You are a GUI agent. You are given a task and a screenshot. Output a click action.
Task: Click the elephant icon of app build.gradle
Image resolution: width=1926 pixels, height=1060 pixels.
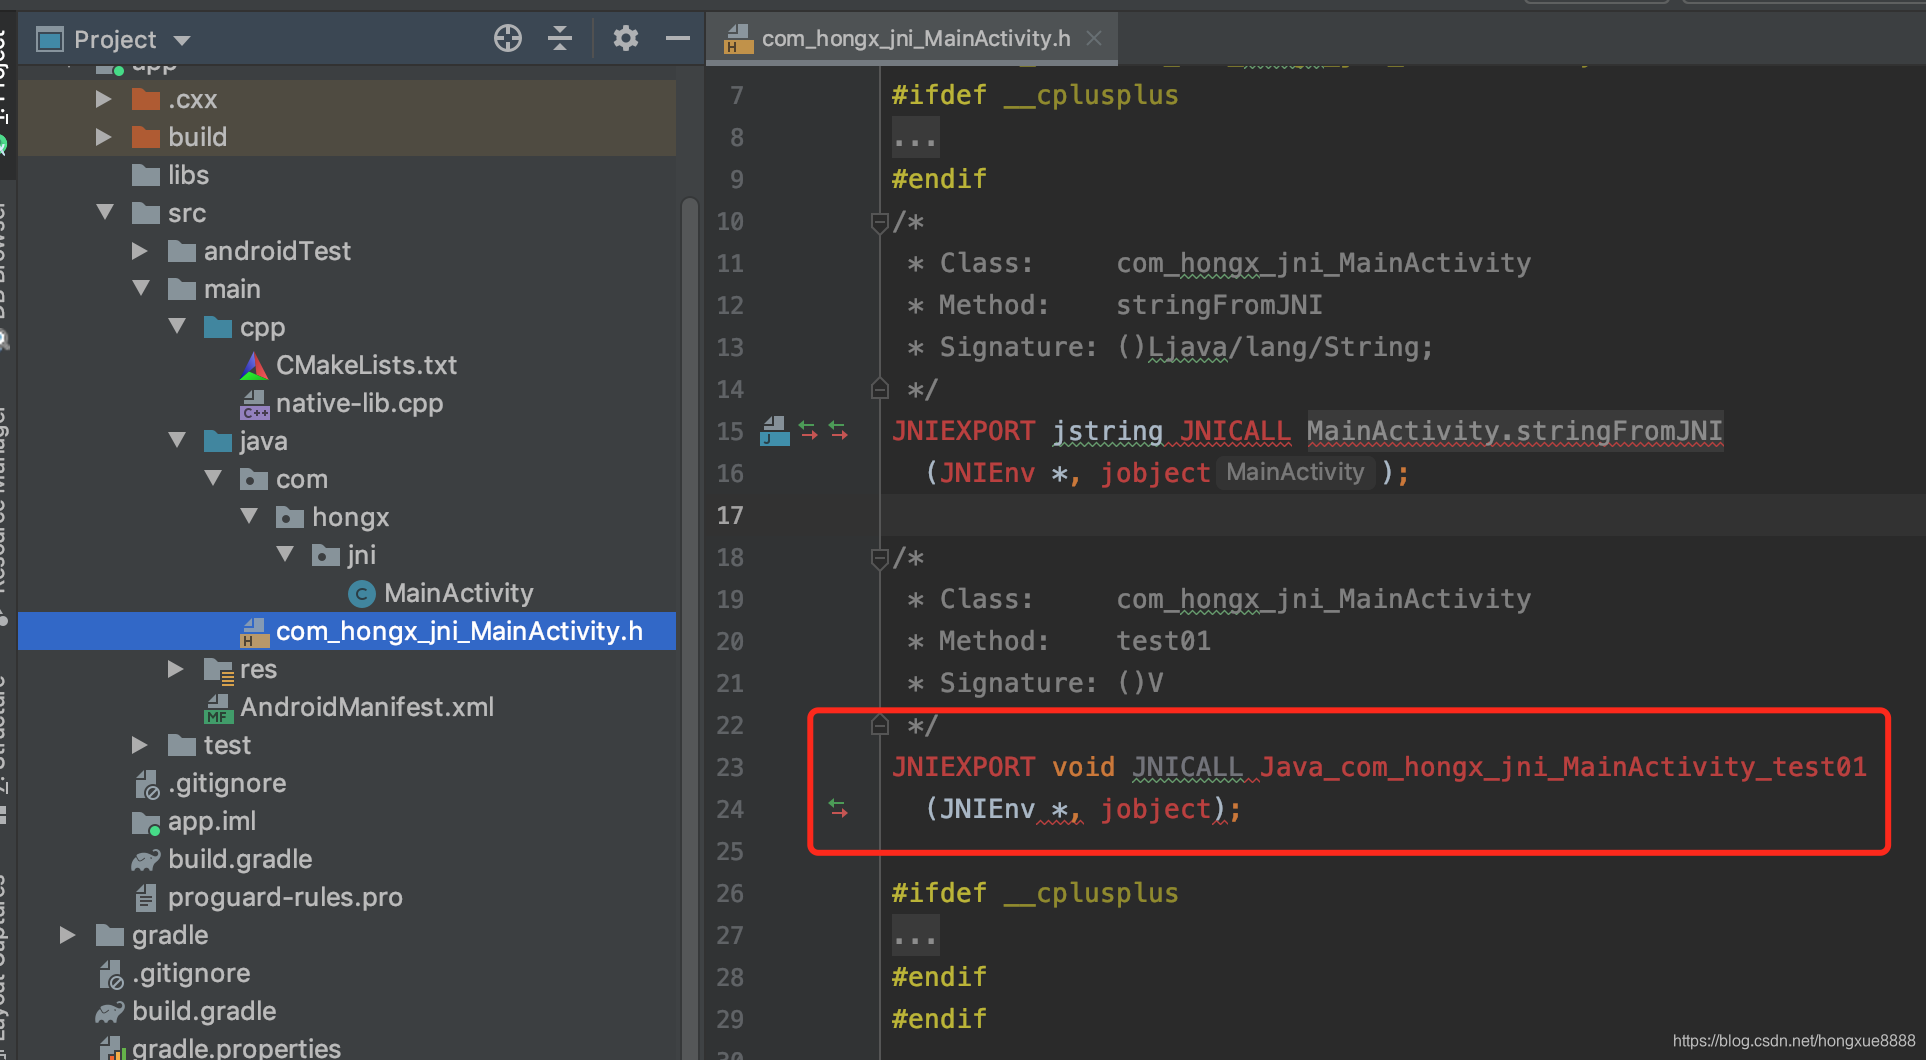[146, 860]
